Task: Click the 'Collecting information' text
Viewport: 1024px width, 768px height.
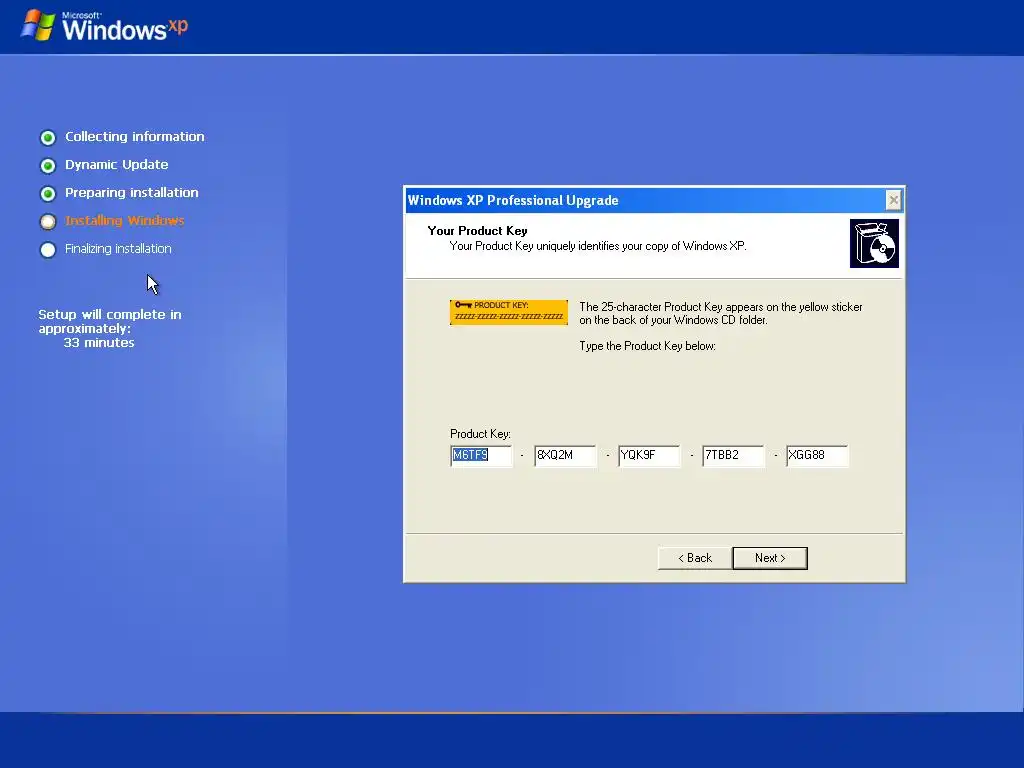Action: [x=135, y=136]
